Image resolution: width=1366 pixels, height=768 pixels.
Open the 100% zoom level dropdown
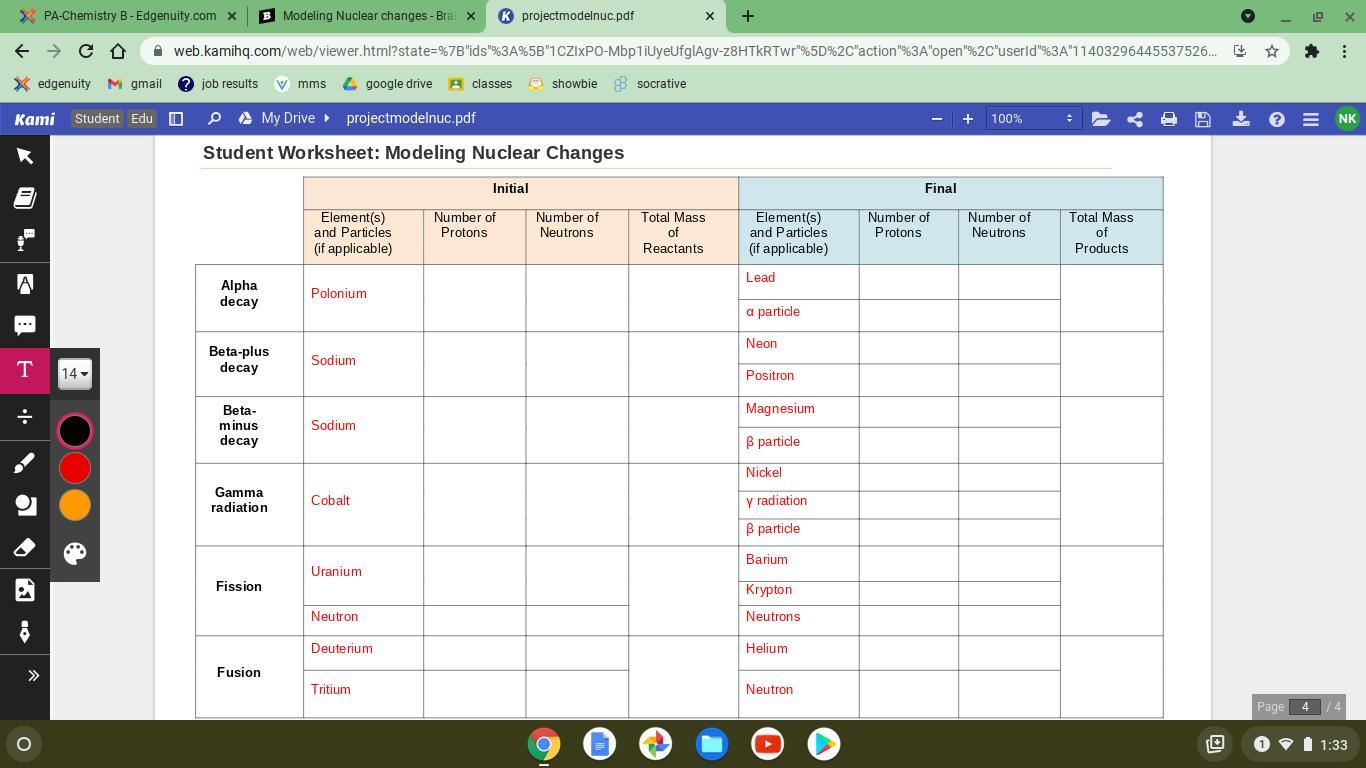point(1032,119)
